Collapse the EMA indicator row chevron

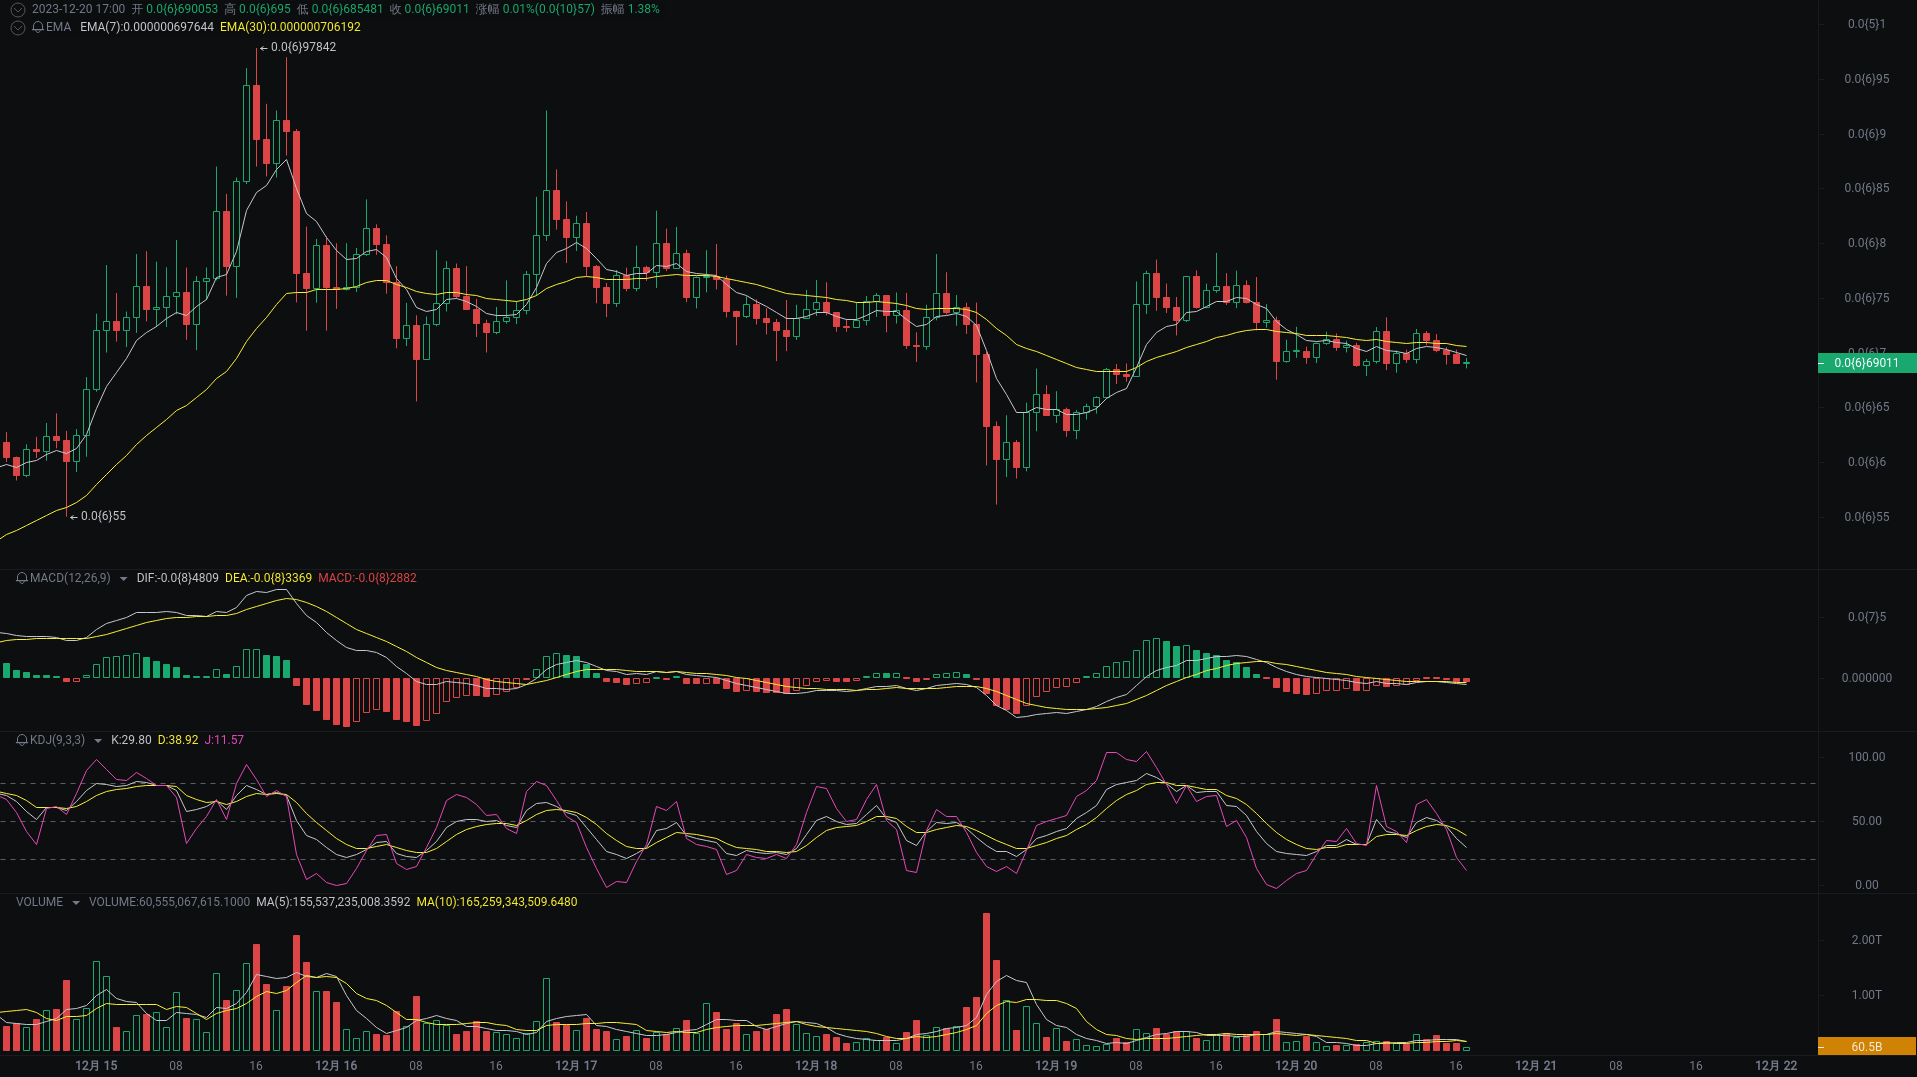(18, 27)
